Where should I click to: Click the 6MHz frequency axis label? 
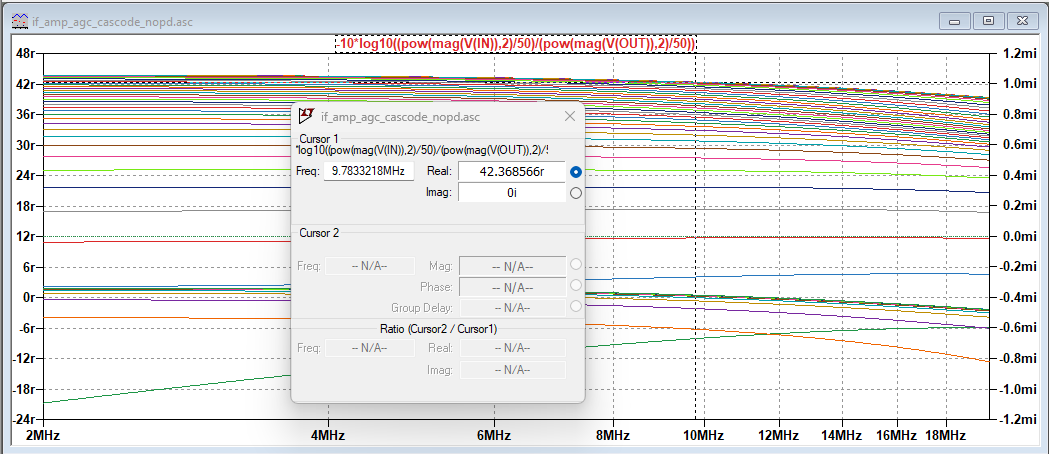coord(494,435)
